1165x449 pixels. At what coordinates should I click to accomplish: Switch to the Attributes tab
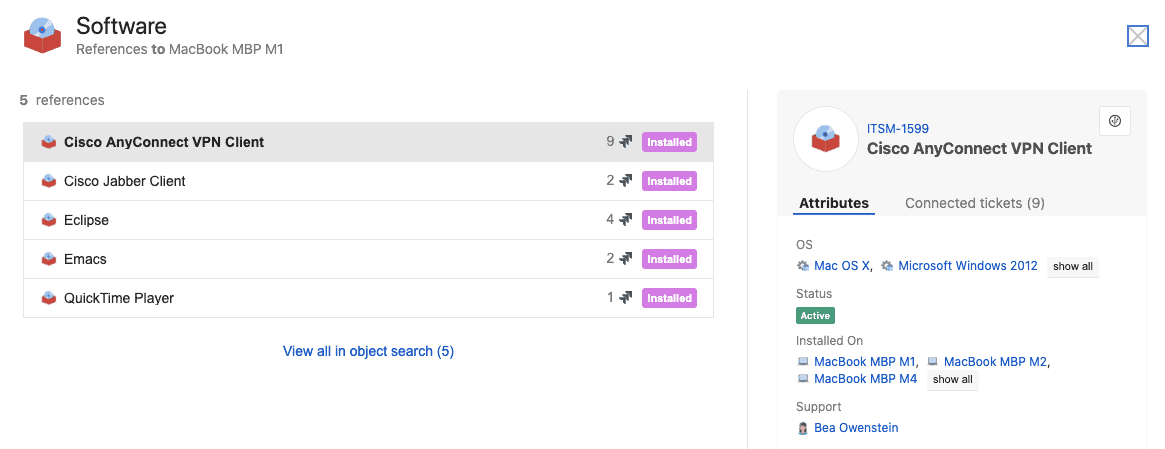[834, 203]
